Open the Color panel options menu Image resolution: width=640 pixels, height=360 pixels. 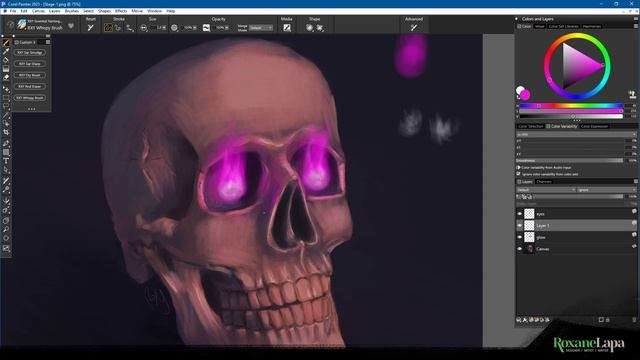(636, 26)
